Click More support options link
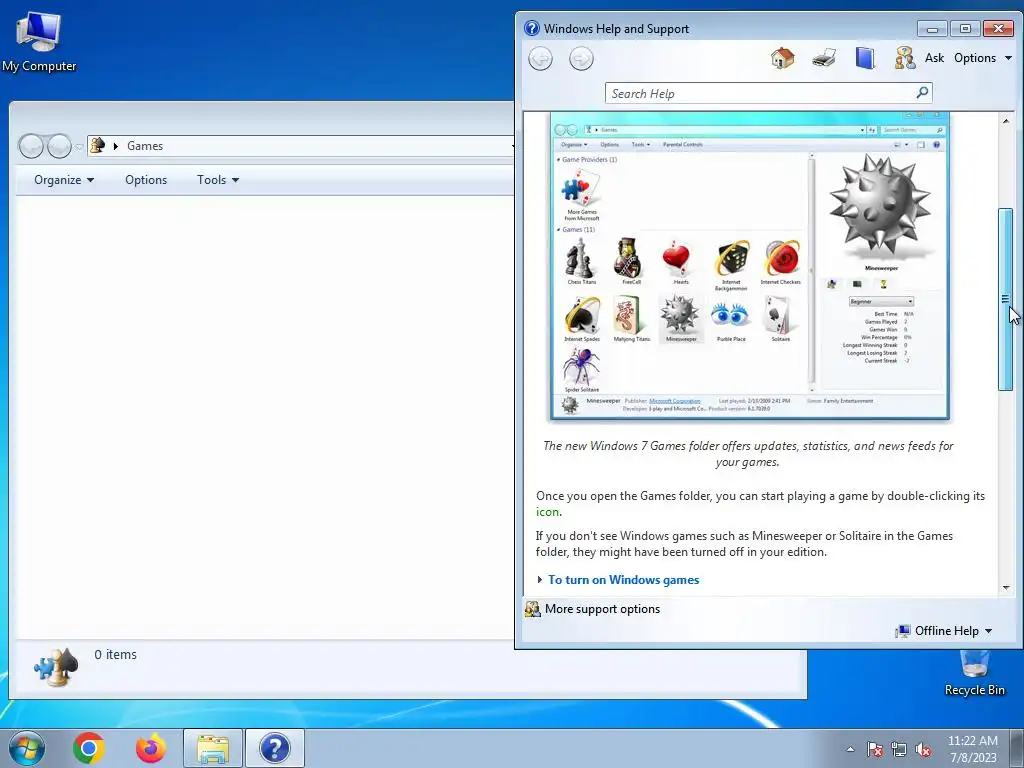The width and height of the screenshot is (1024, 768). (603, 609)
